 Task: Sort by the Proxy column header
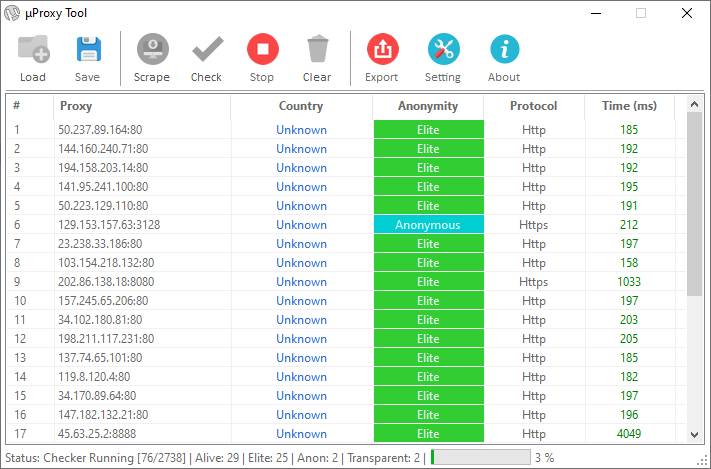tap(76, 106)
